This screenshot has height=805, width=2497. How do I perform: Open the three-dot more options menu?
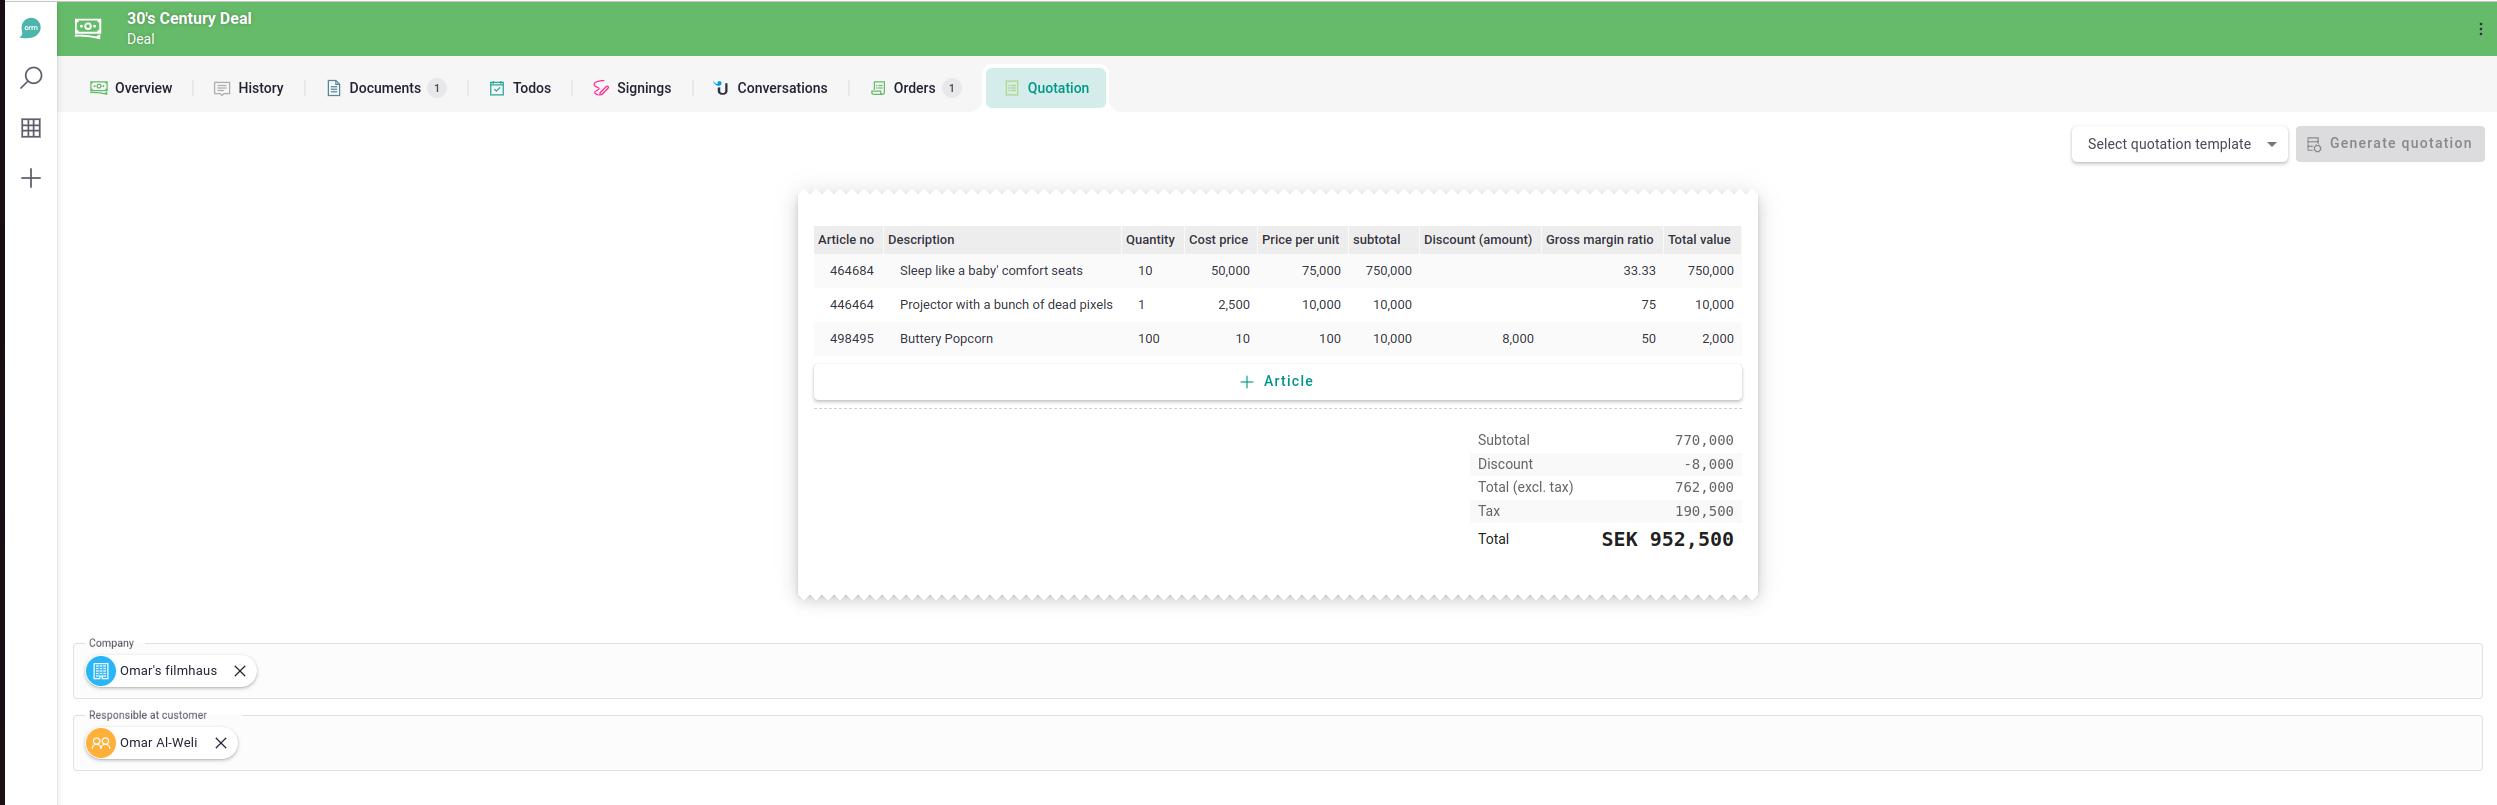[x=2480, y=29]
